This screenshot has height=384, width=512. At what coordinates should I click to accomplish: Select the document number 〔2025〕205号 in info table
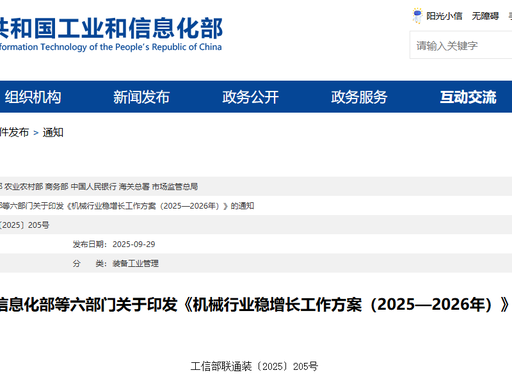pyautogui.click(x=25, y=225)
